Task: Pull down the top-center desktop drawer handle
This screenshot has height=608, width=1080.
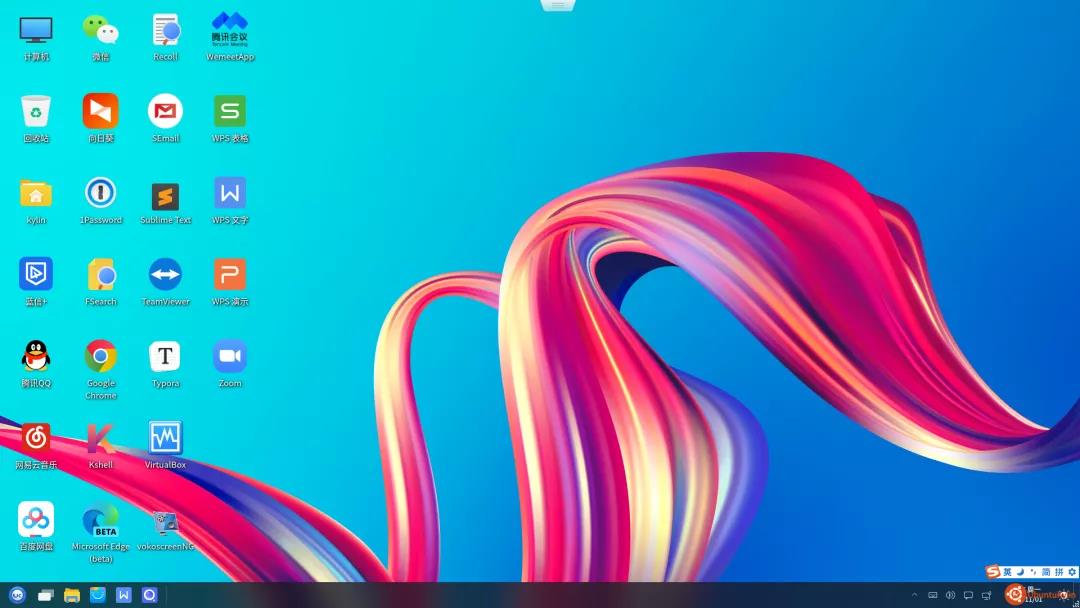Action: click(558, 6)
